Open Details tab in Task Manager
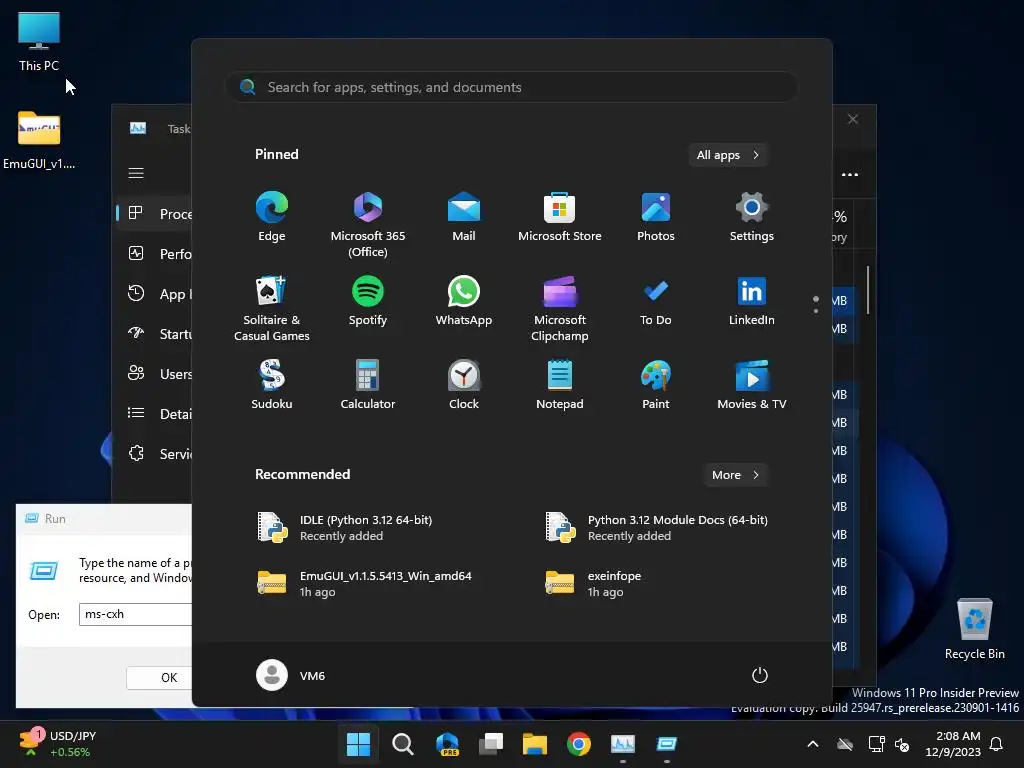Image resolution: width=1024 pixels, height=768 pixels. (155, 413)
